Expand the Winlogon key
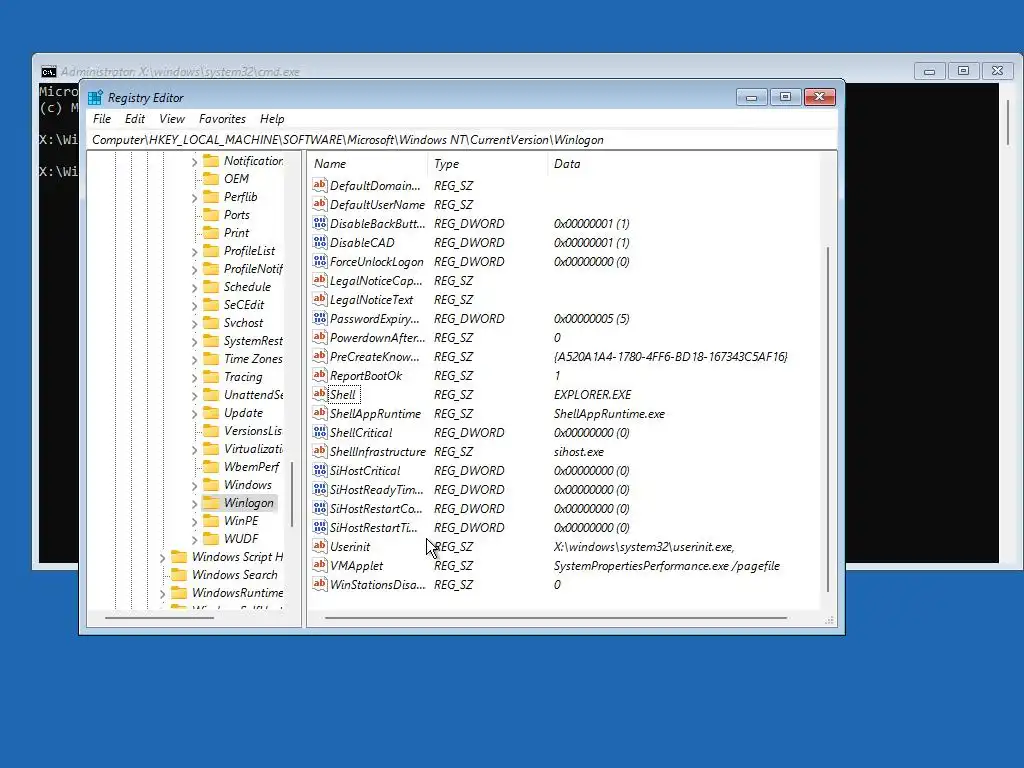 click(195, 504)
